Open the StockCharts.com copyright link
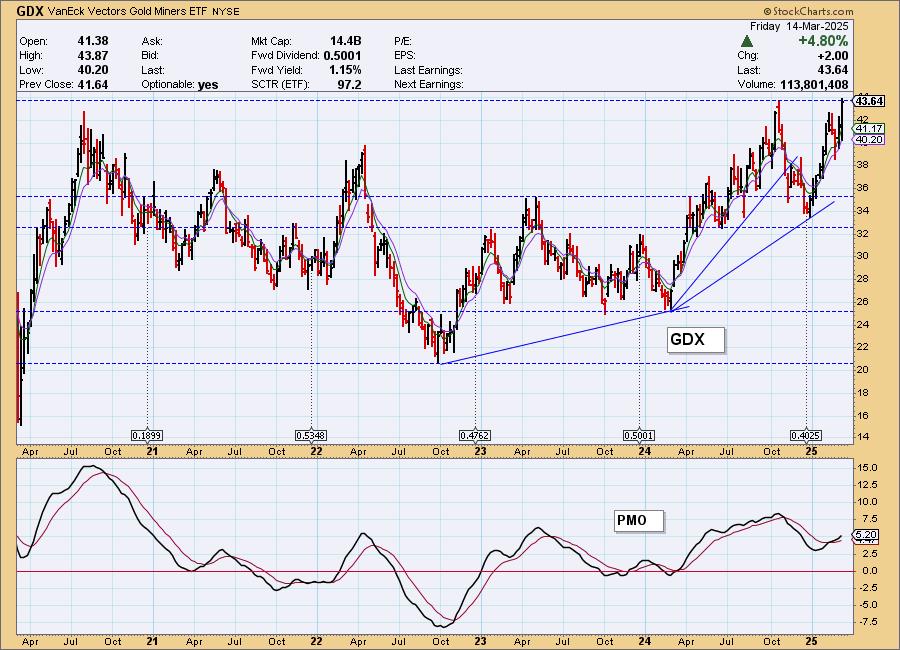The image size is (900, 650). point(808,11)
